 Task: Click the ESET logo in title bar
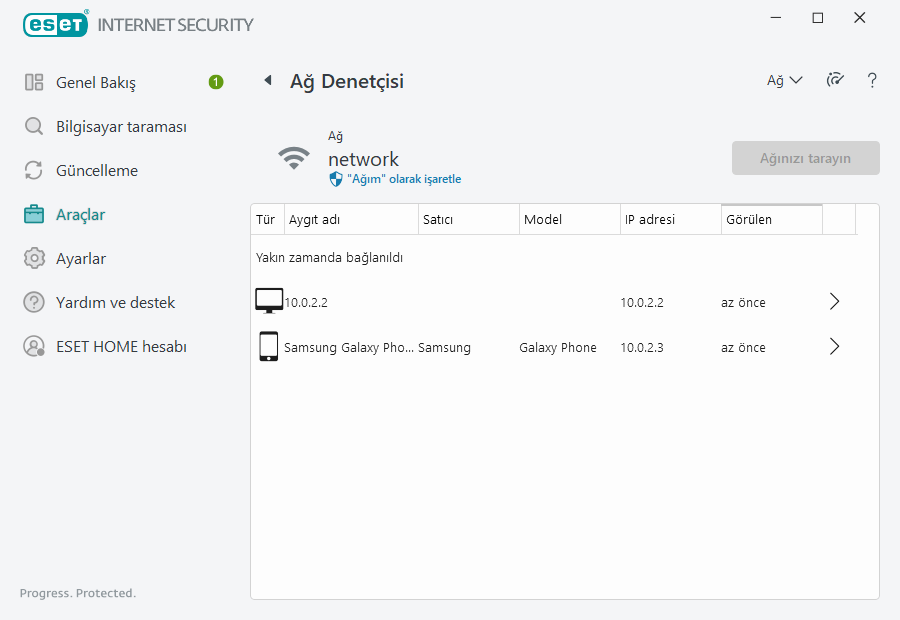[x=55, y=24]
